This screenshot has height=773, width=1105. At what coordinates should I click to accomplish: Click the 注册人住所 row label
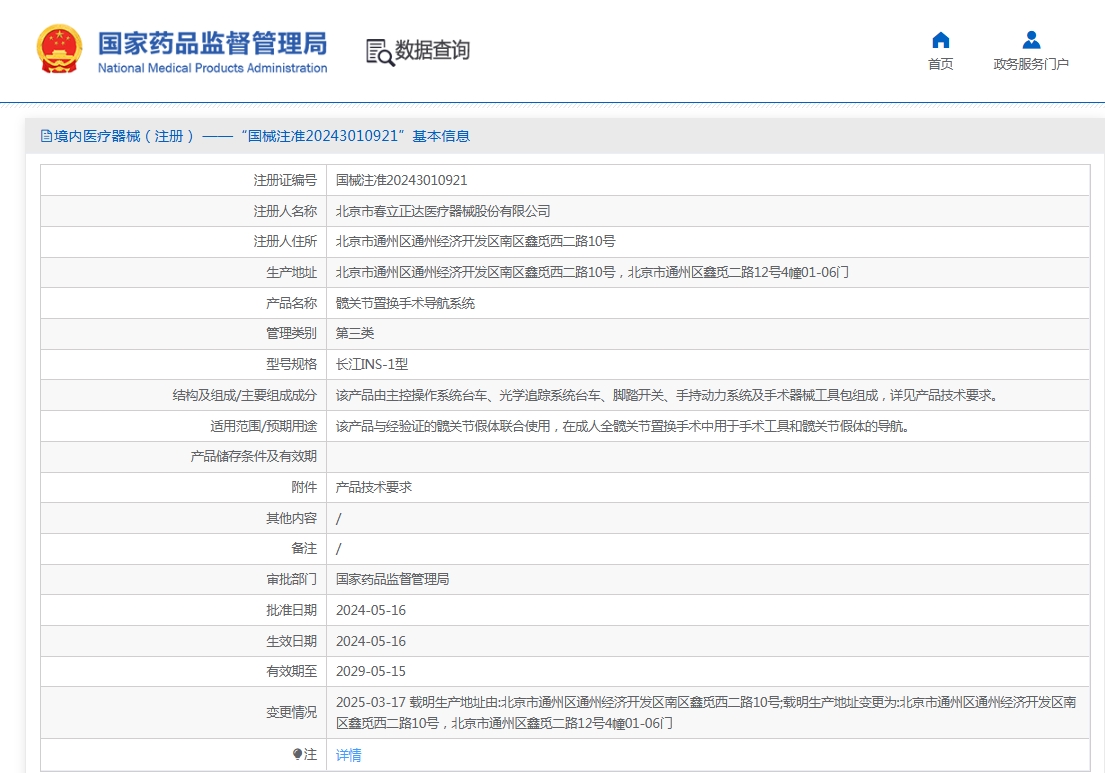pyautogui.click(x=285, y=242)
